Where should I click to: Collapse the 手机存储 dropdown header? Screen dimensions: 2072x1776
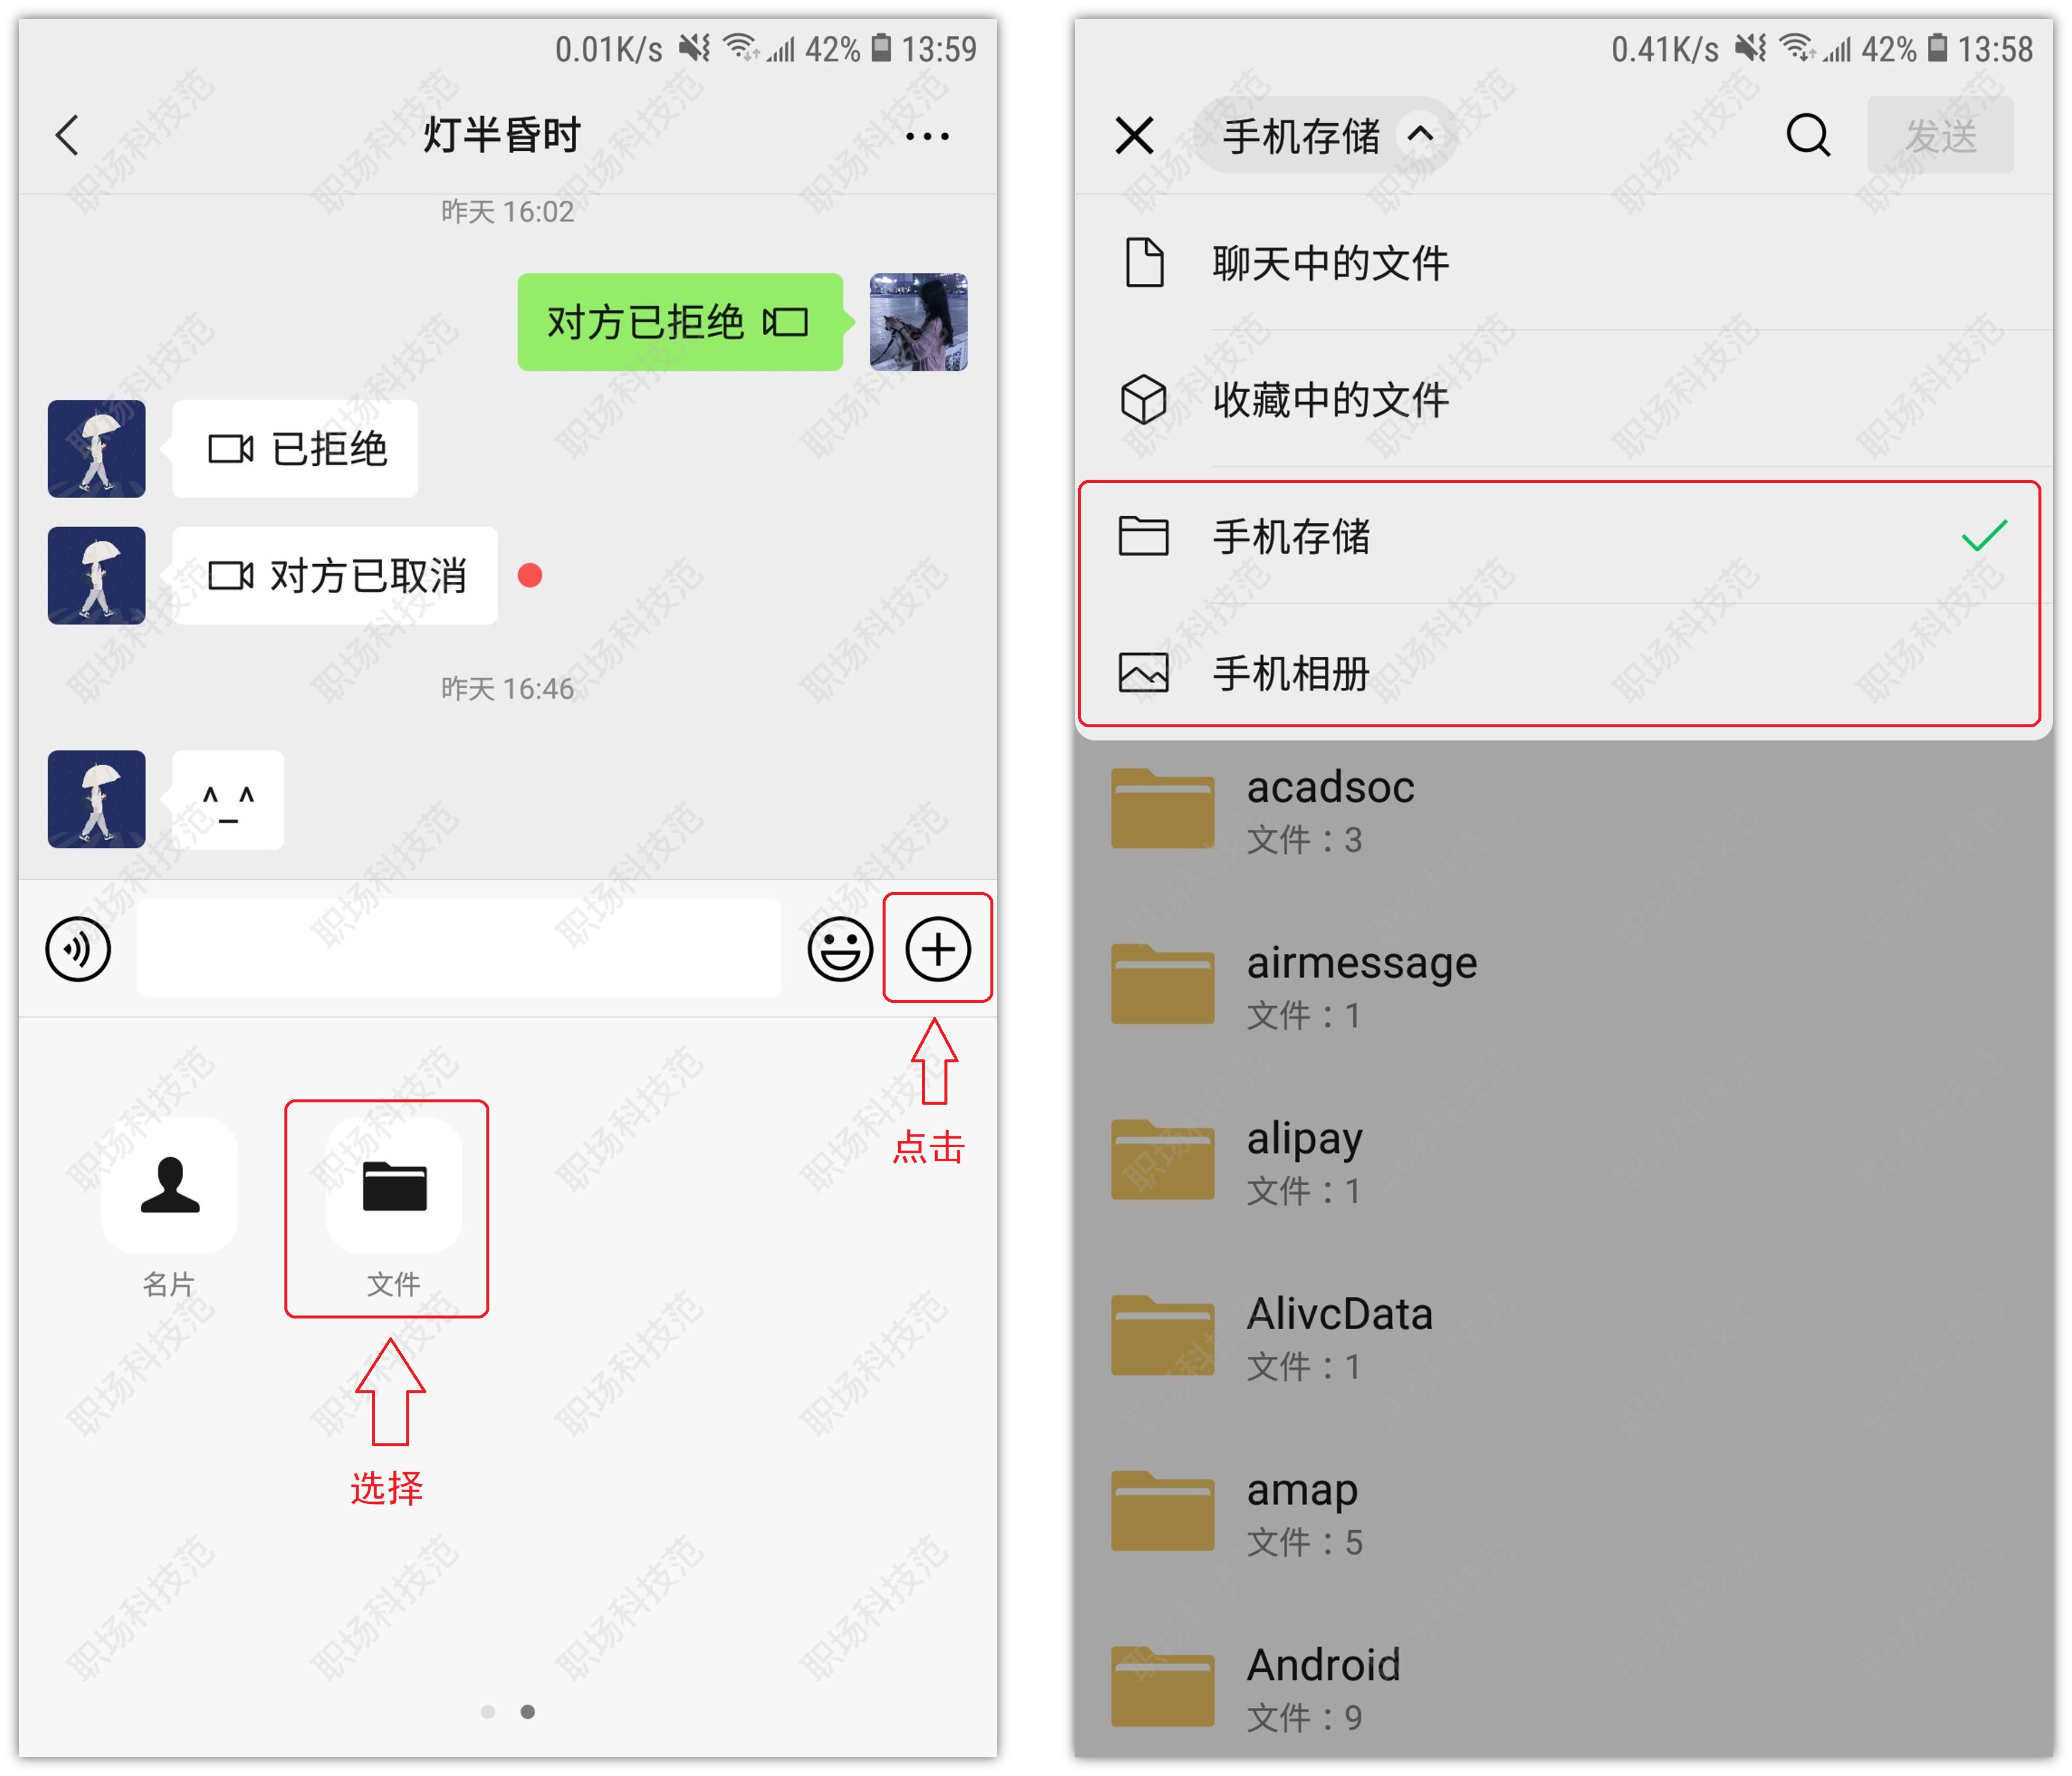1326,135
